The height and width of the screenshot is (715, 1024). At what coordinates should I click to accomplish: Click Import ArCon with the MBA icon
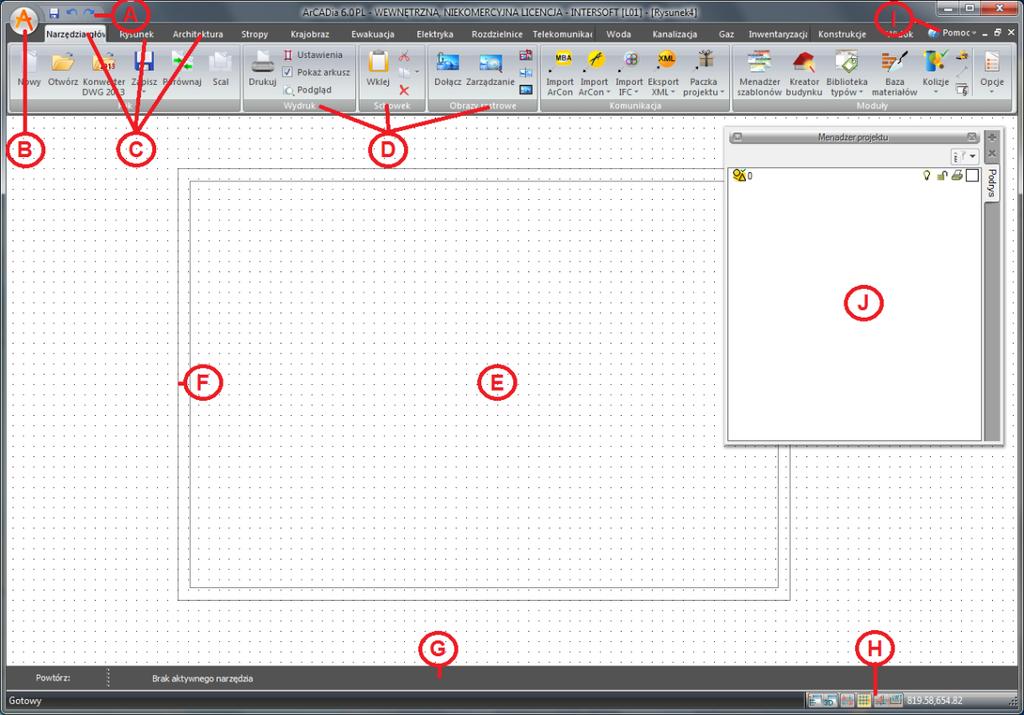point(560,73)
